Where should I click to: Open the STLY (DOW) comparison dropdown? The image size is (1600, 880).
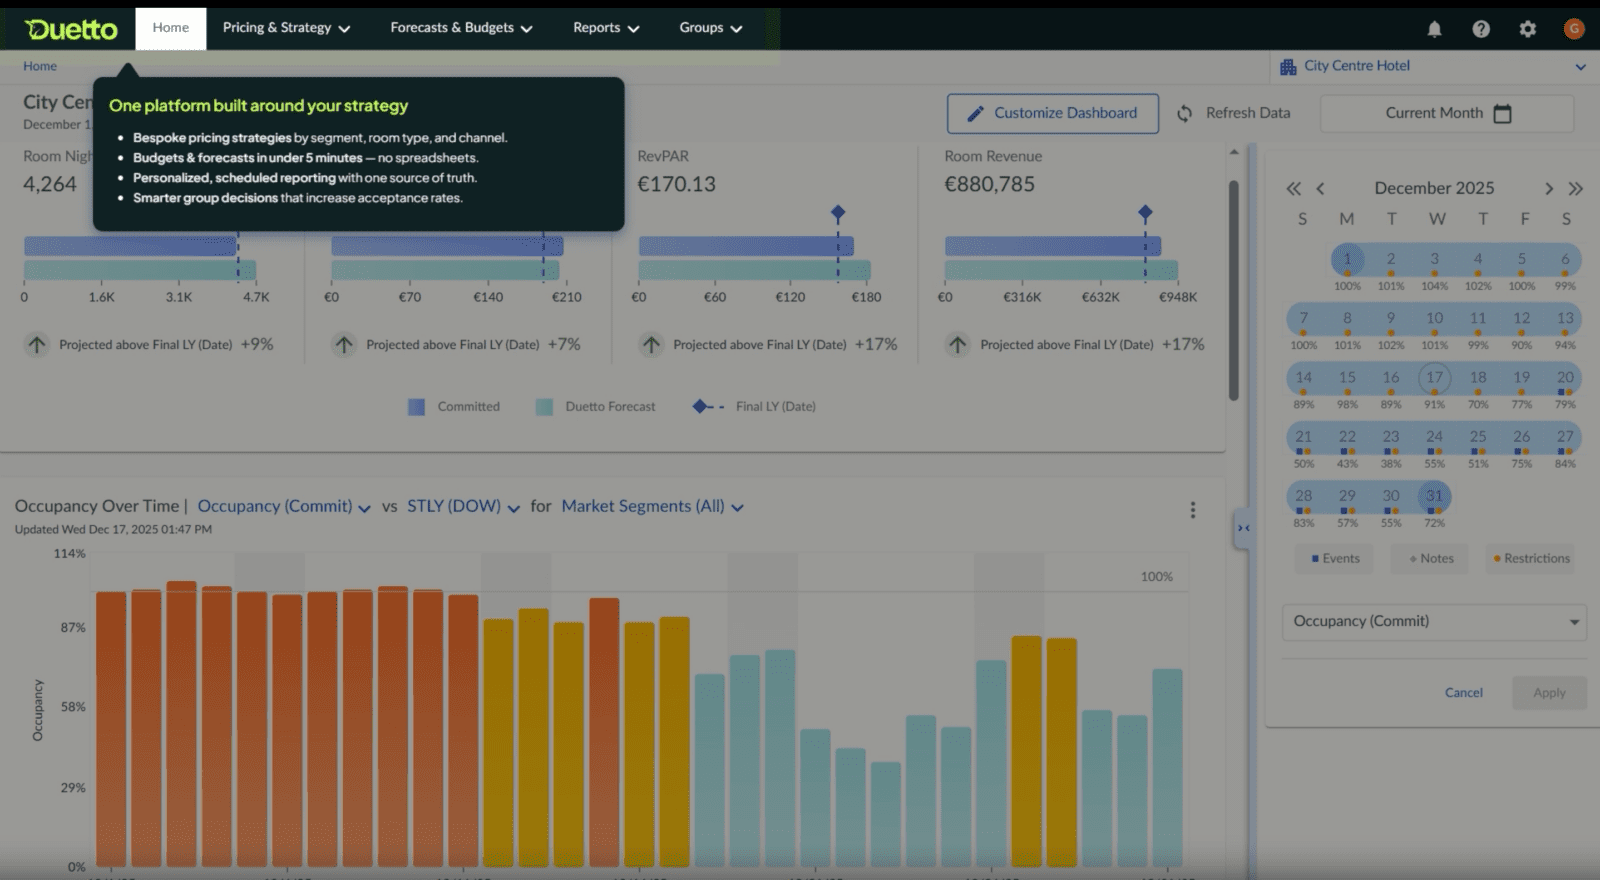coord(463,507)
